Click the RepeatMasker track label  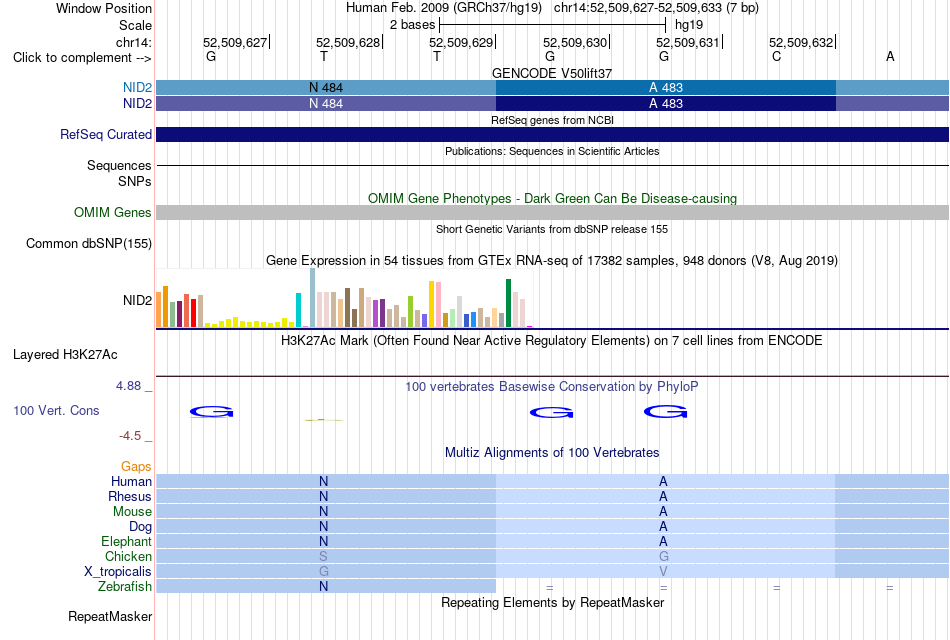tap(110, 617)
